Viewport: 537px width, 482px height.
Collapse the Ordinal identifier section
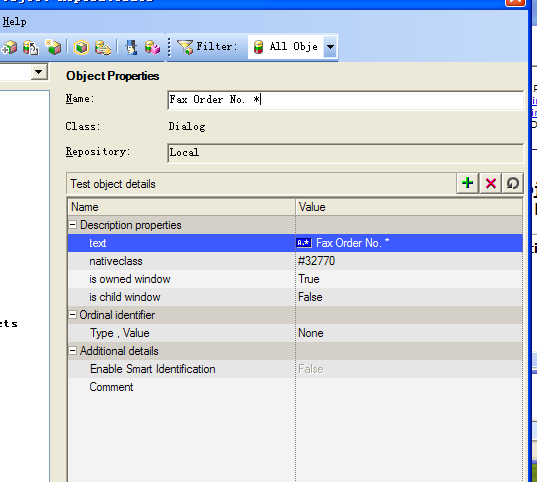pyautogui.click(x=72, y=315)
